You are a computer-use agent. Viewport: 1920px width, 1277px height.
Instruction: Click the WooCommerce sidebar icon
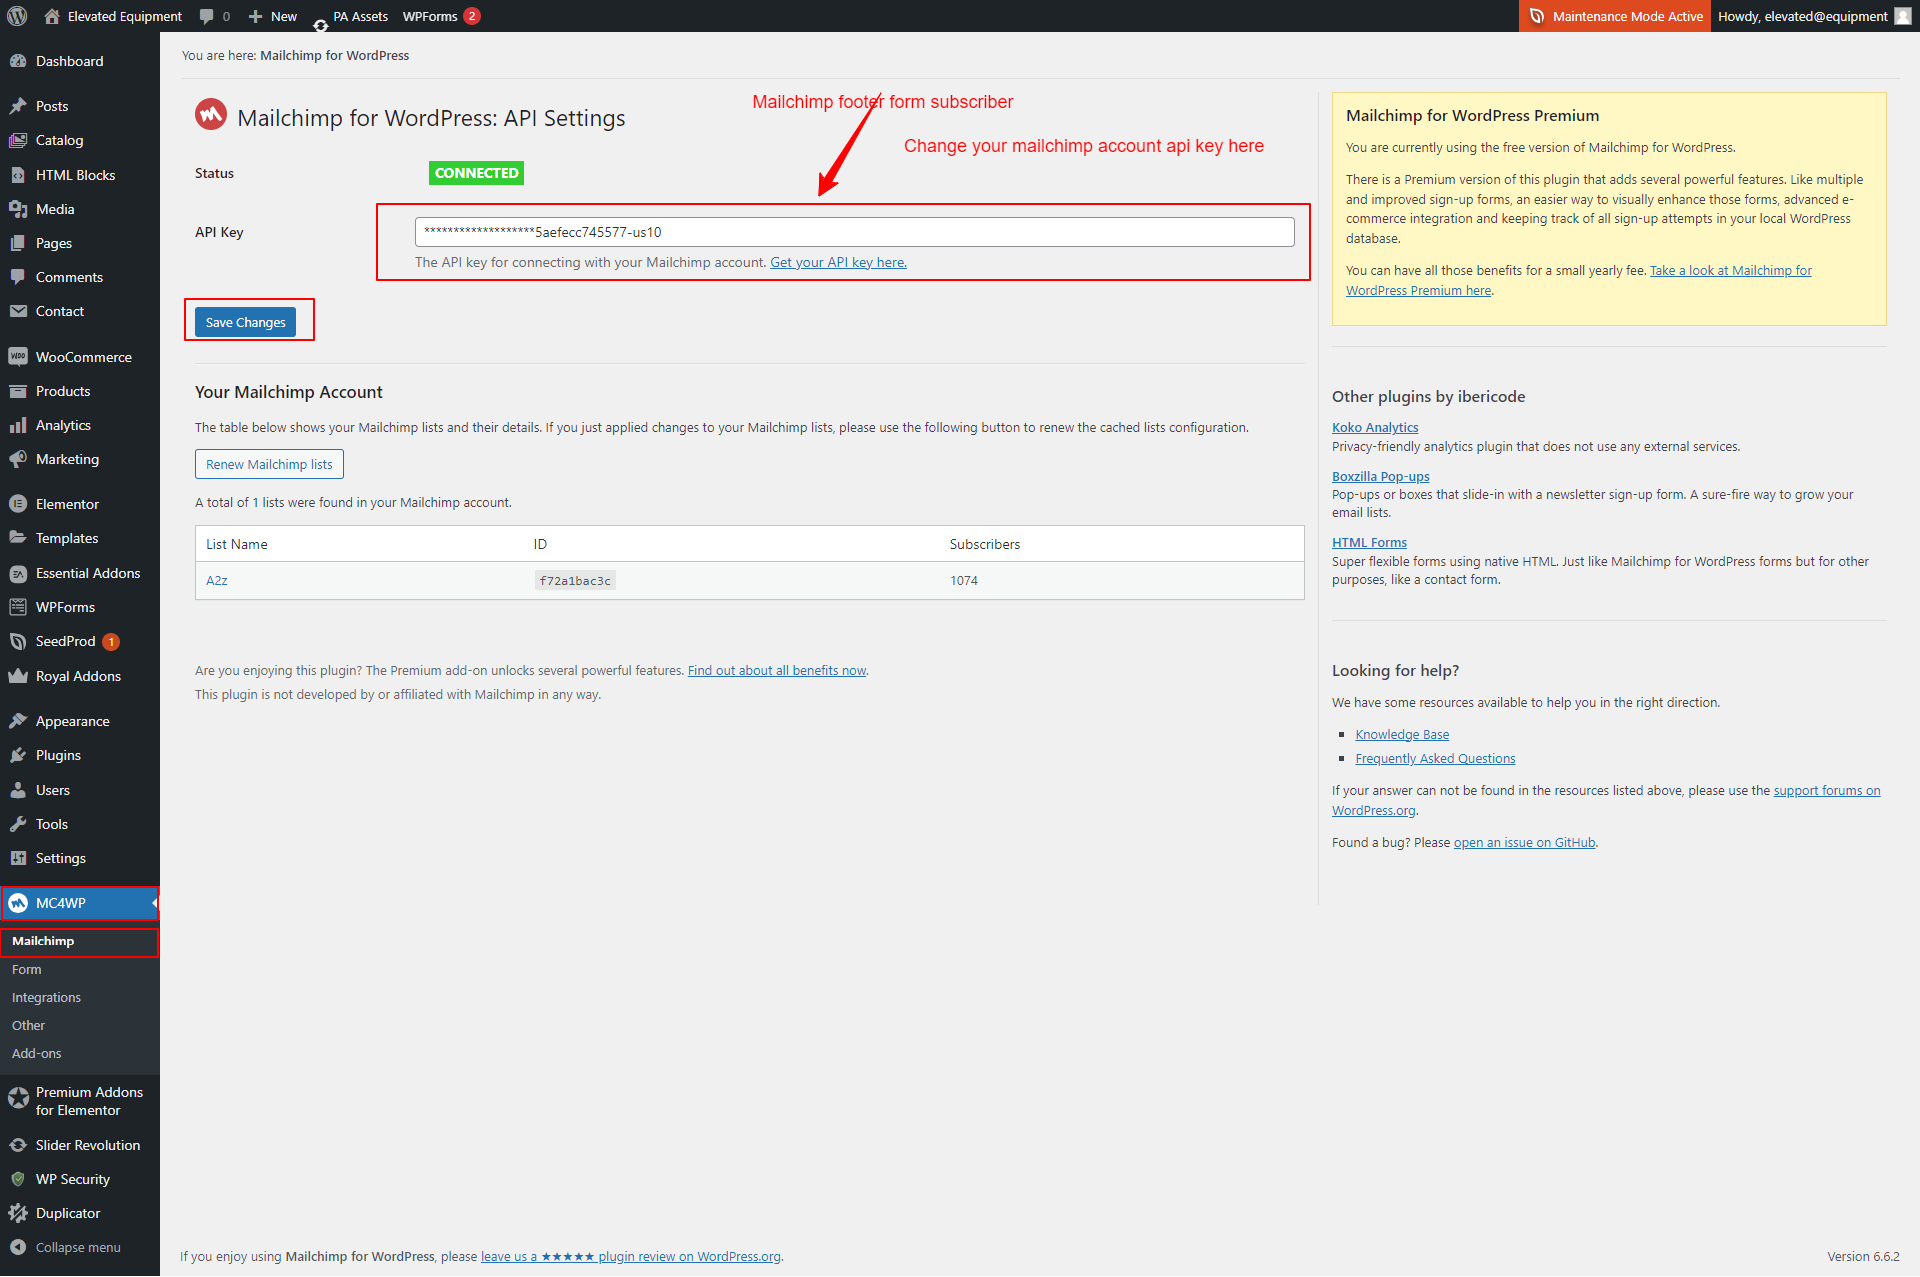click(x=18, y=357)
